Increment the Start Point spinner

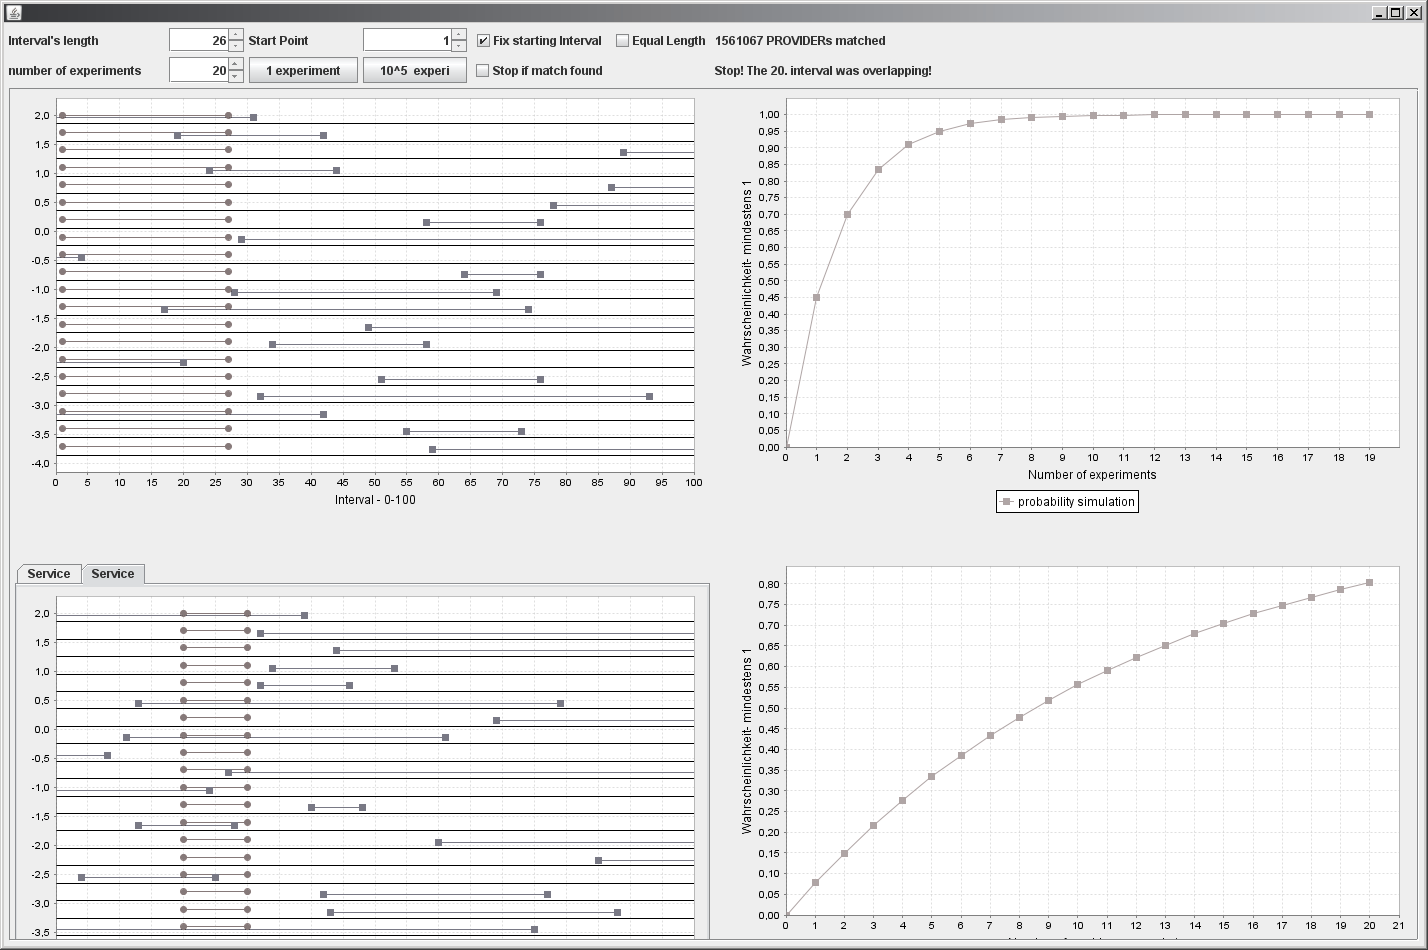(x=459, y=36)
